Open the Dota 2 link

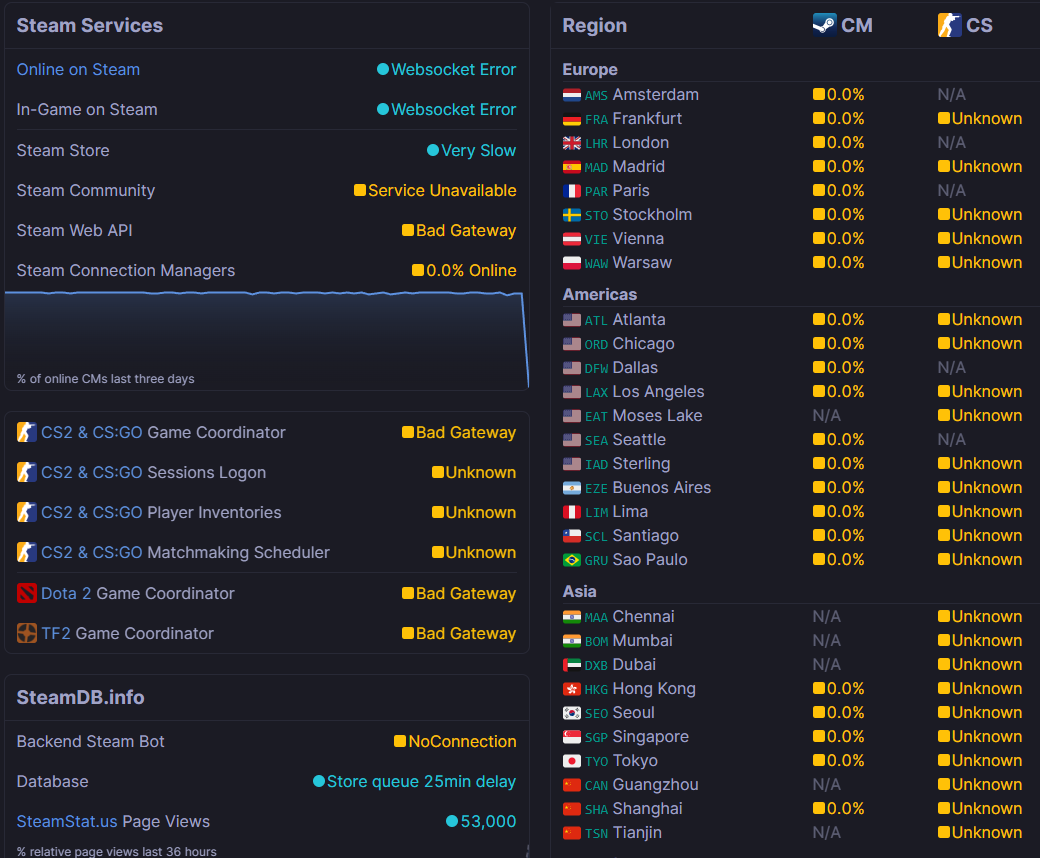(66, 593)
